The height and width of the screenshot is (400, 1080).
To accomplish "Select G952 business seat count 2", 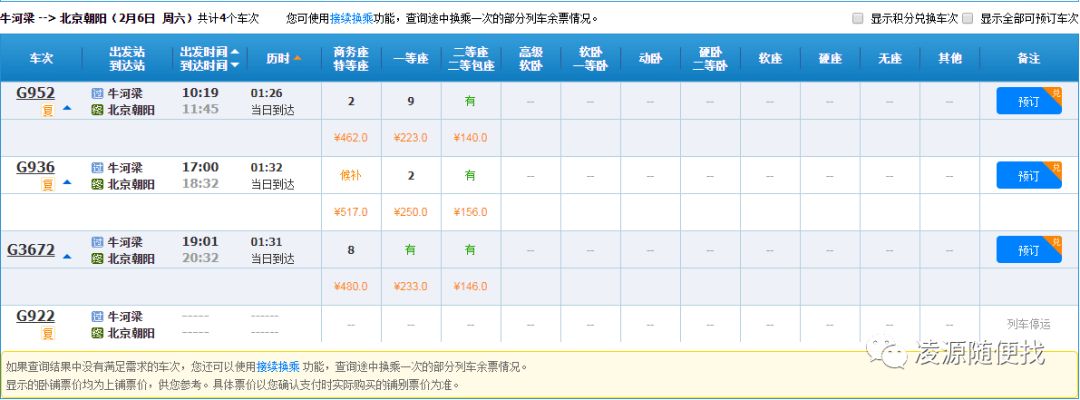I will pyautogui.click(x=351, y=101).
